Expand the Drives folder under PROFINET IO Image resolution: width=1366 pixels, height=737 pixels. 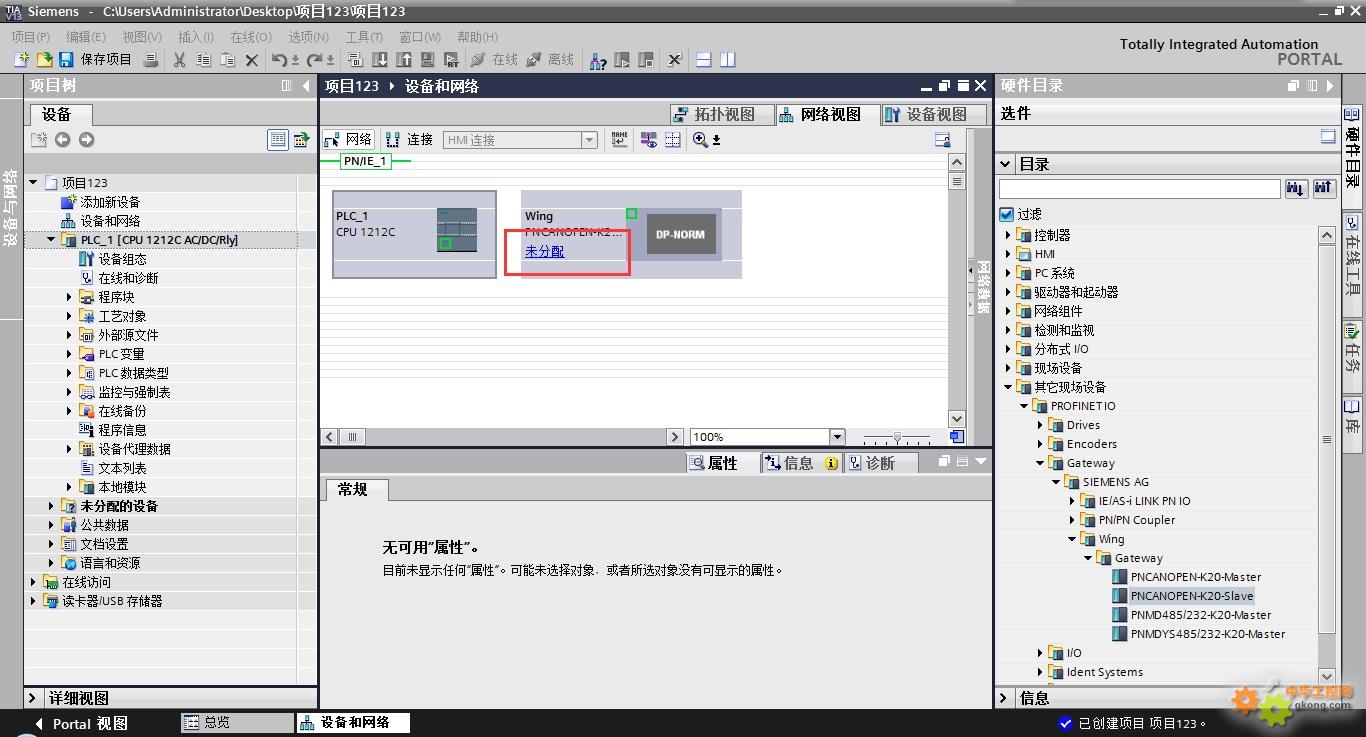pos(1040,425)
